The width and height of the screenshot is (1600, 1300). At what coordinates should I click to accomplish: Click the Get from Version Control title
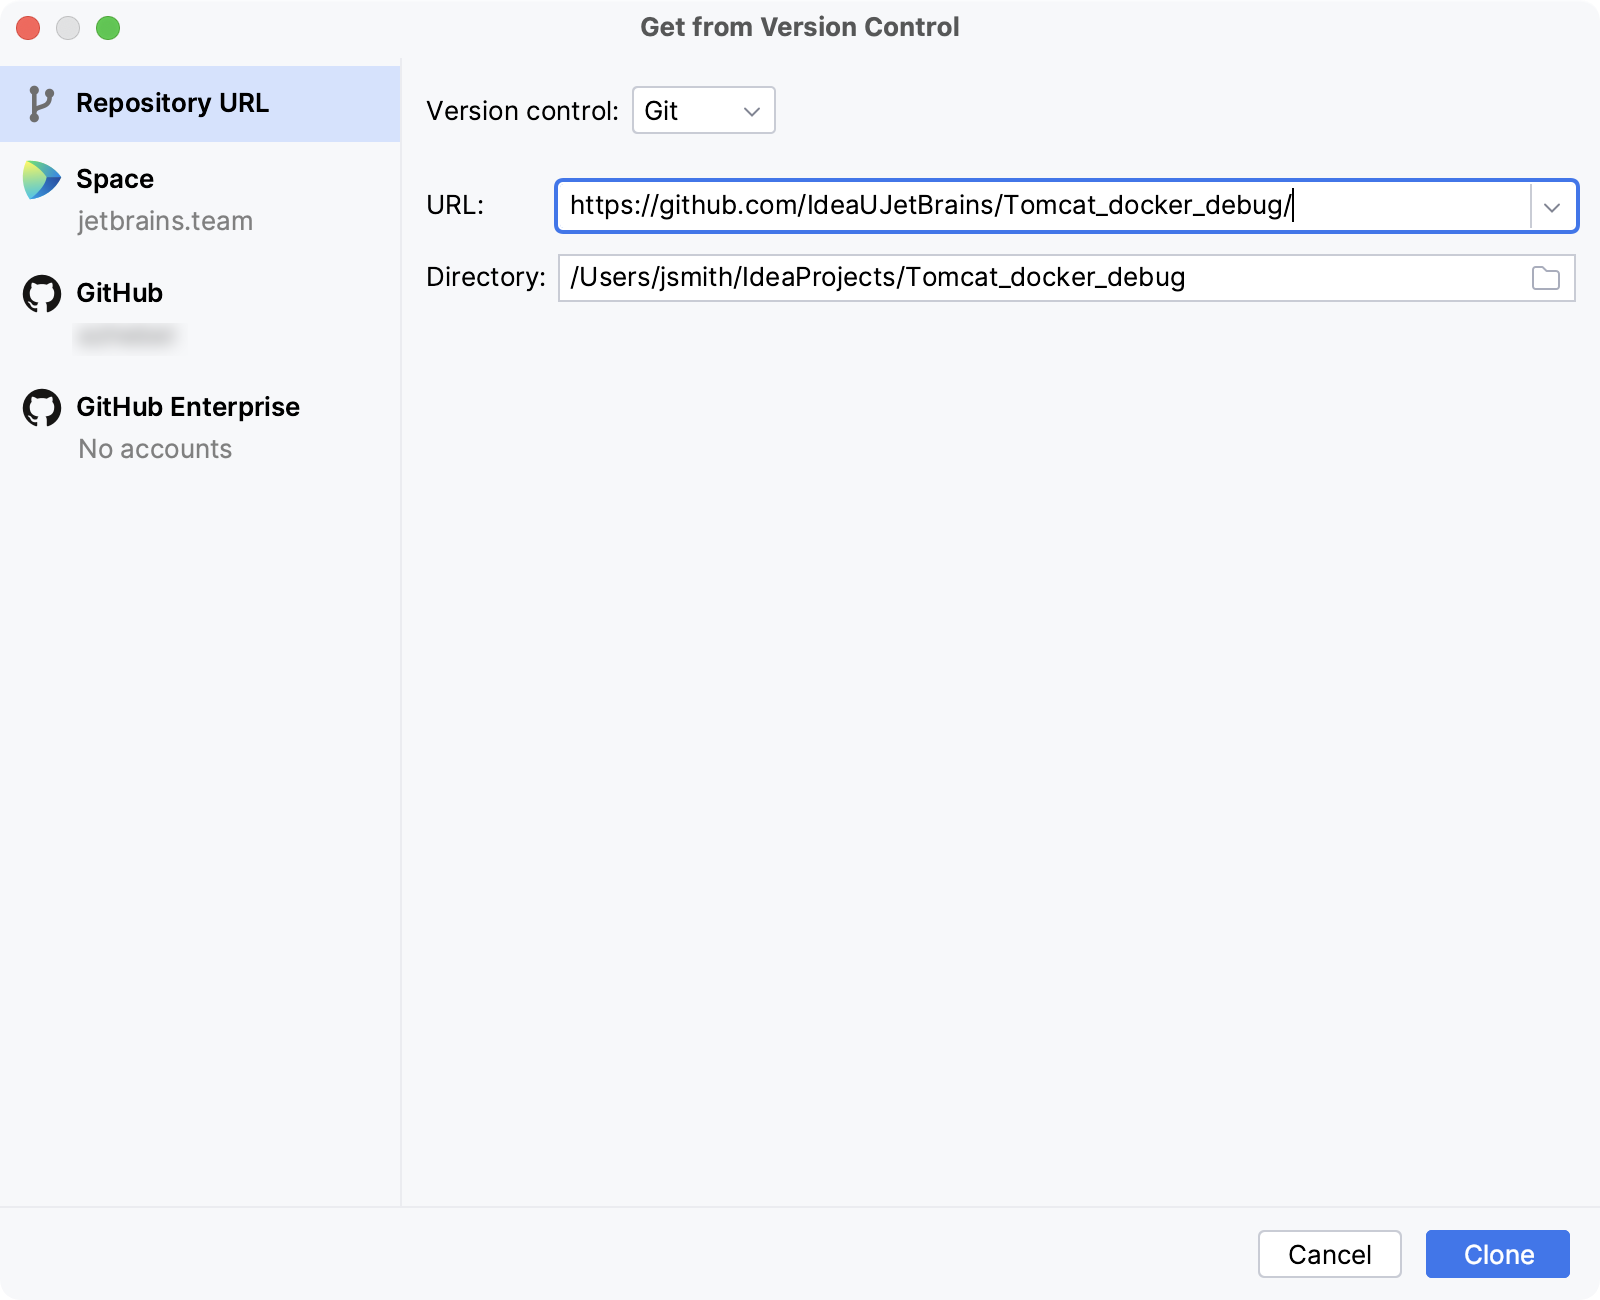pyautogui.click(x=799, y=27)
